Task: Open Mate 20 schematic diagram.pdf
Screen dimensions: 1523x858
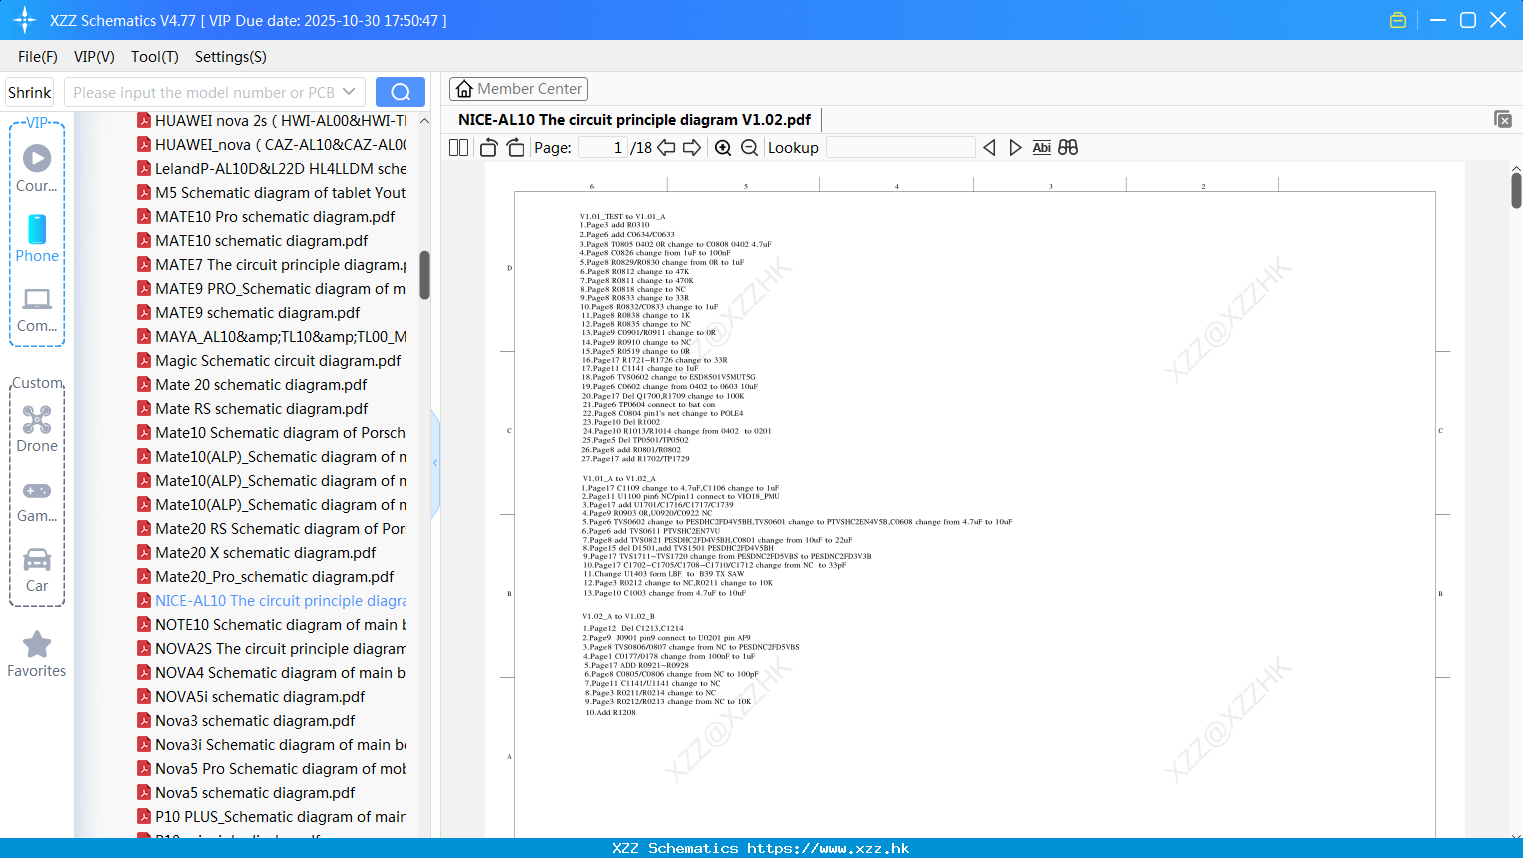Action: [x=261, y=385]
